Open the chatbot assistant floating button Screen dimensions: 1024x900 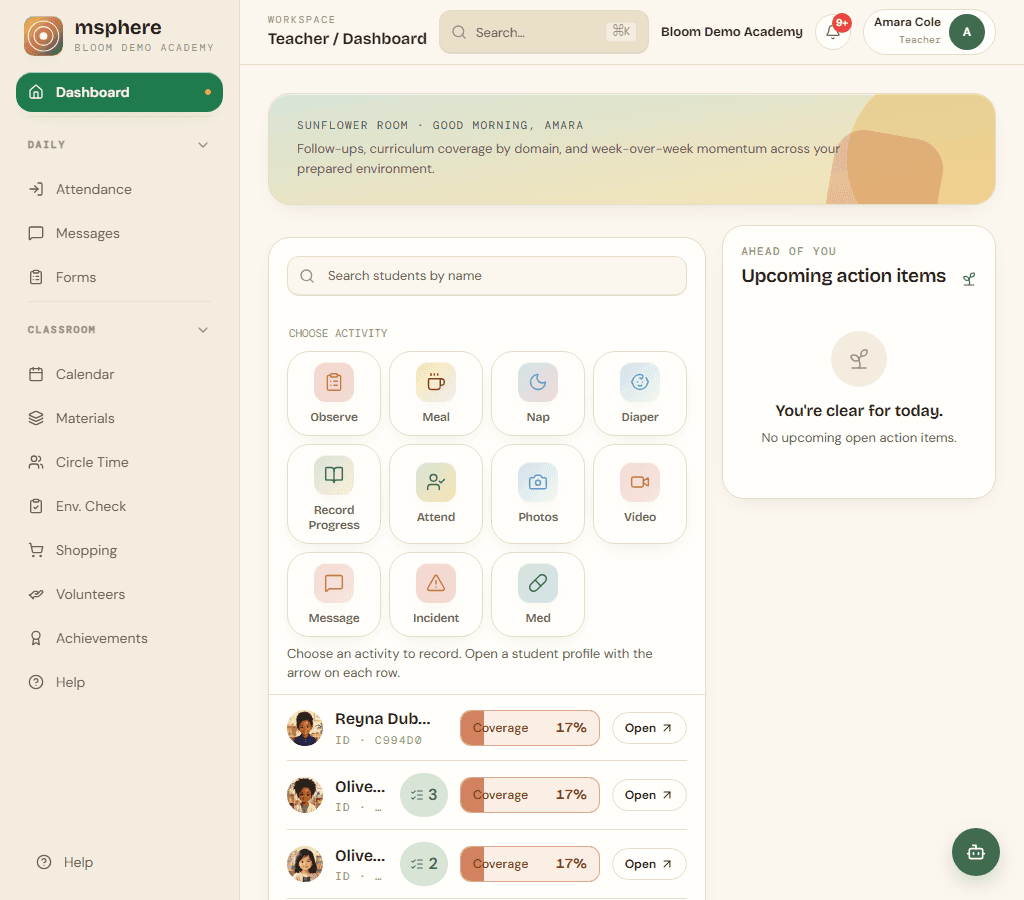[x=975, y=852]
